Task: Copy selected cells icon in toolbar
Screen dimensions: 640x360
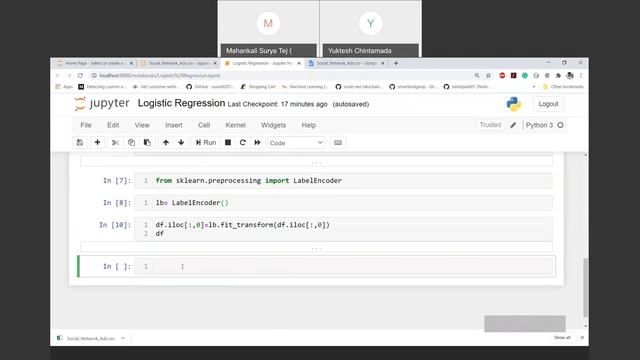Action: (x=131, y=142)
